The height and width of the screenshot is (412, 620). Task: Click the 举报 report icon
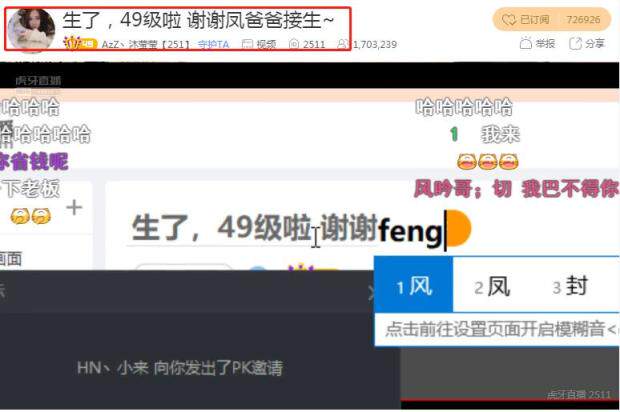(x=525, y=43)
